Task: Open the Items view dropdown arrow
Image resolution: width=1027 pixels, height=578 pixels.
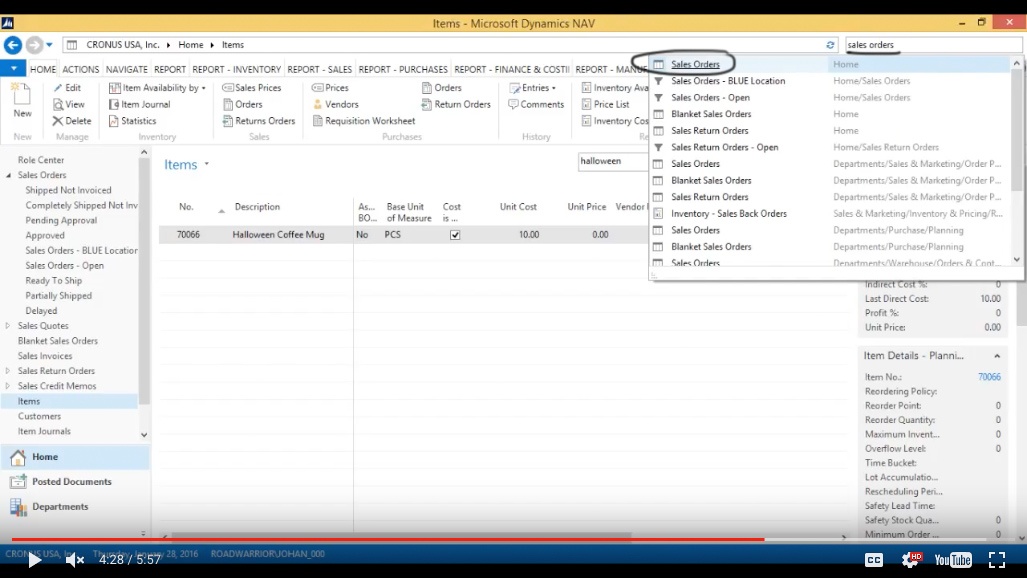Action: (206, 164)
